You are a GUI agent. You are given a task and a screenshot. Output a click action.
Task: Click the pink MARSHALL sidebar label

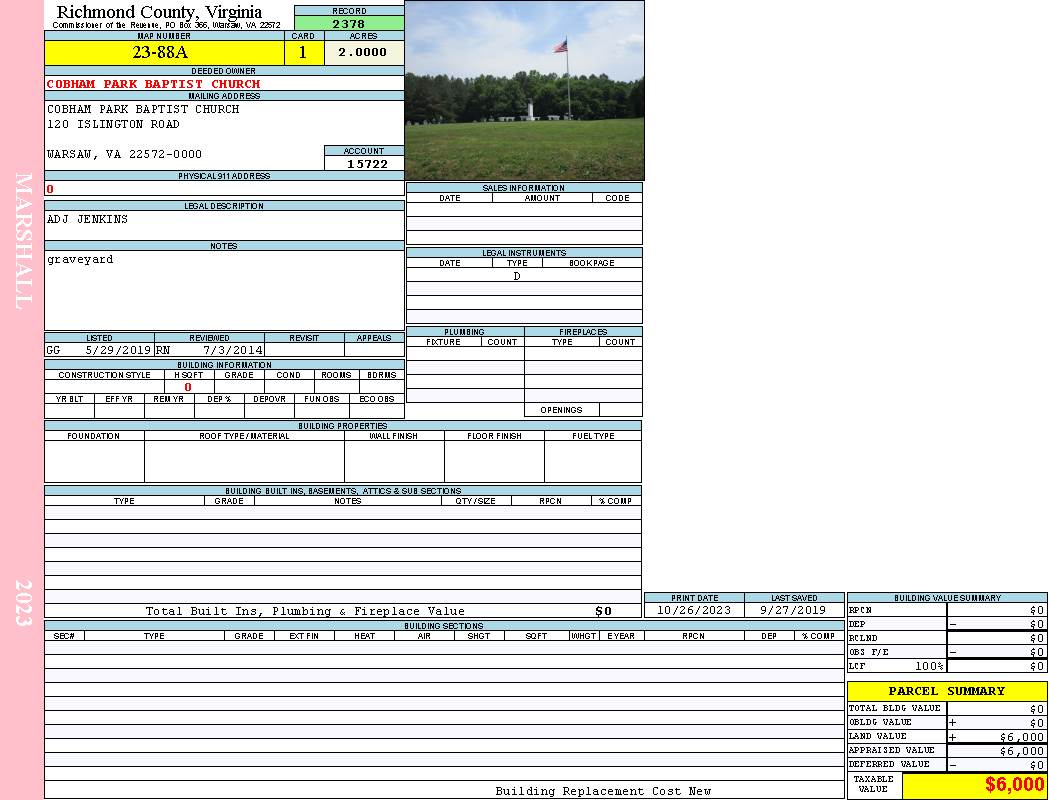click(24, 240)
